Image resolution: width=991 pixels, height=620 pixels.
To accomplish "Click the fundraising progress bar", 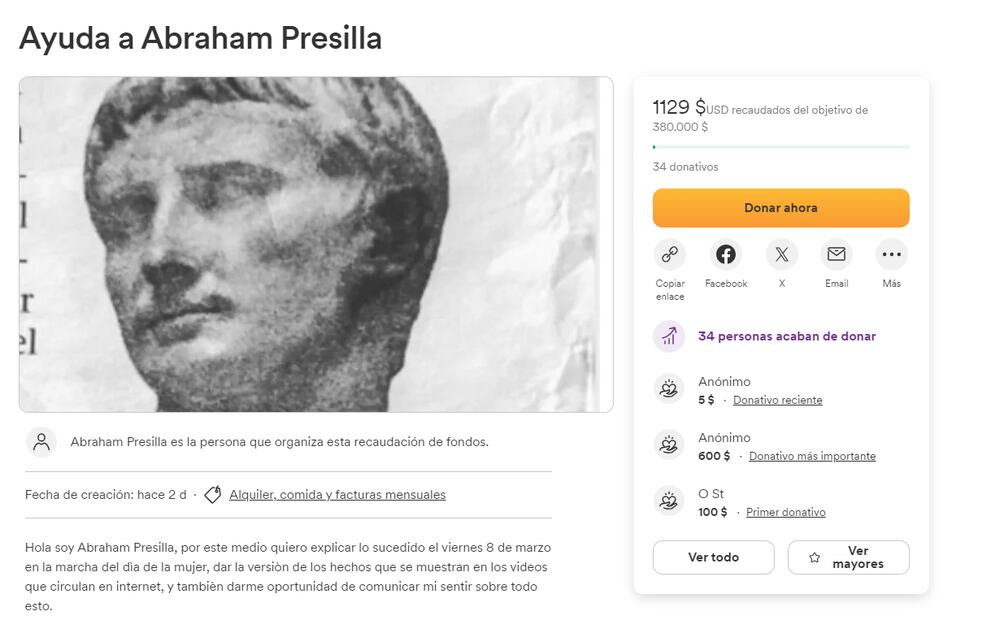I will (x=781, y=147).
